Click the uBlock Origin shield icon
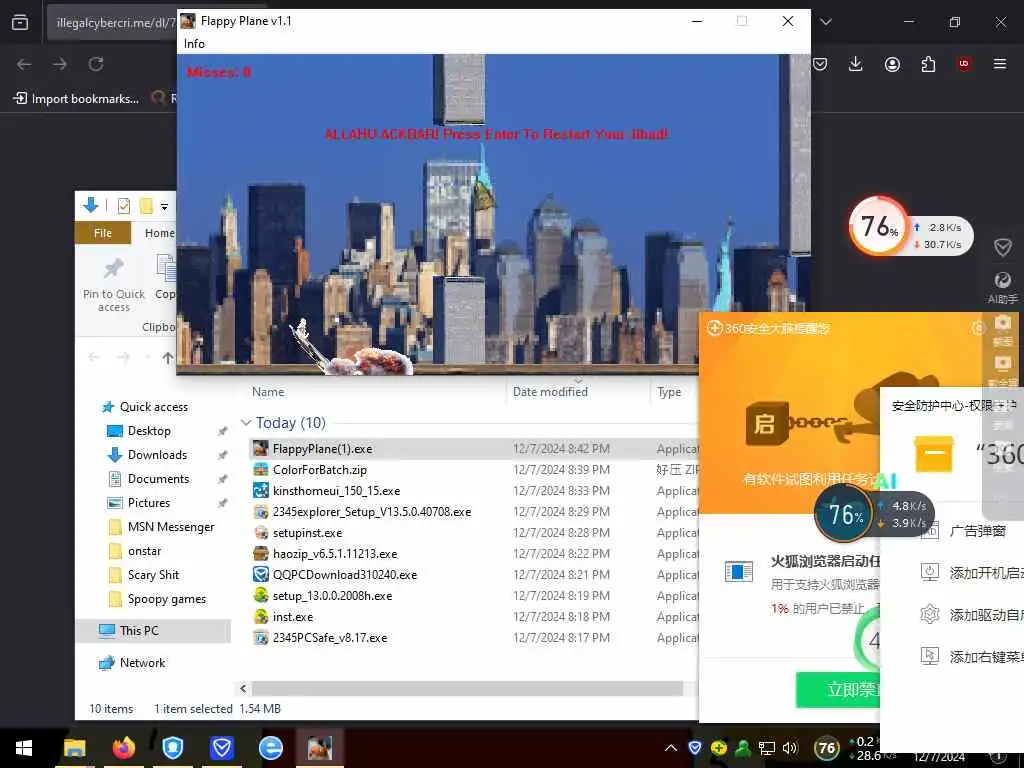Screen dimensions: 1024x768 click(x=964, y=63)
